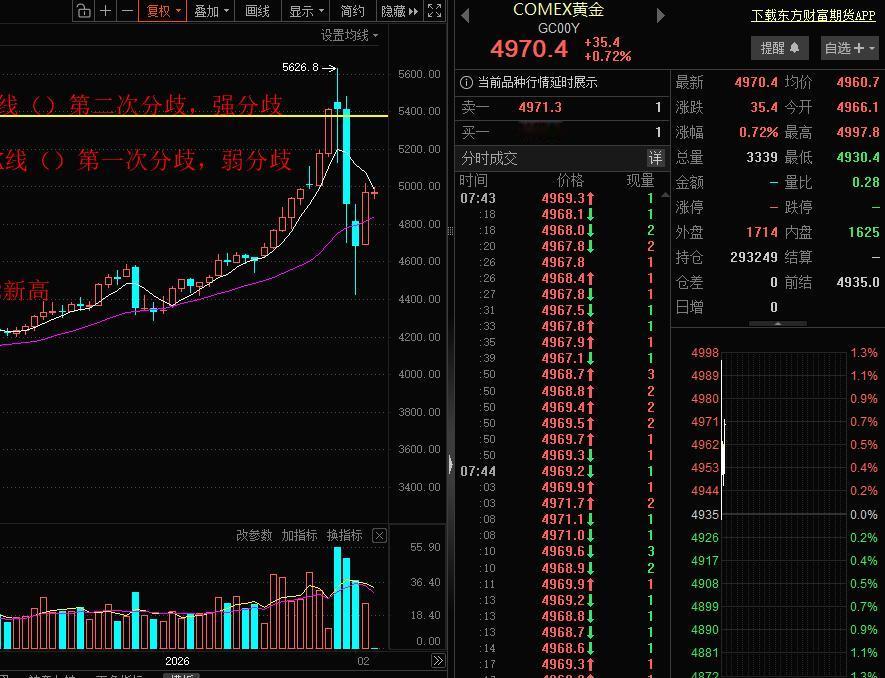Click the lock icon on the toolbar
The image size is (885, 678).
click(x=84, y=11)
